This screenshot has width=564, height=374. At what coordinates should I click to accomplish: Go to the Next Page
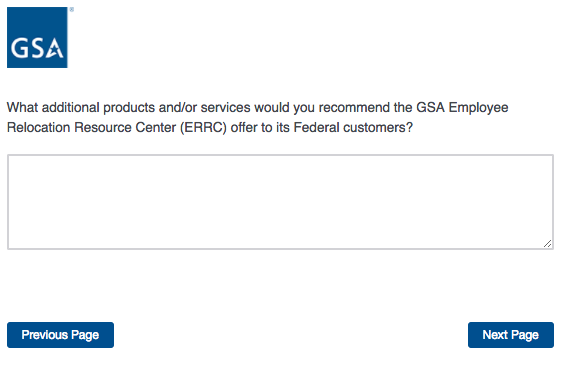click(x=511, y=335)
